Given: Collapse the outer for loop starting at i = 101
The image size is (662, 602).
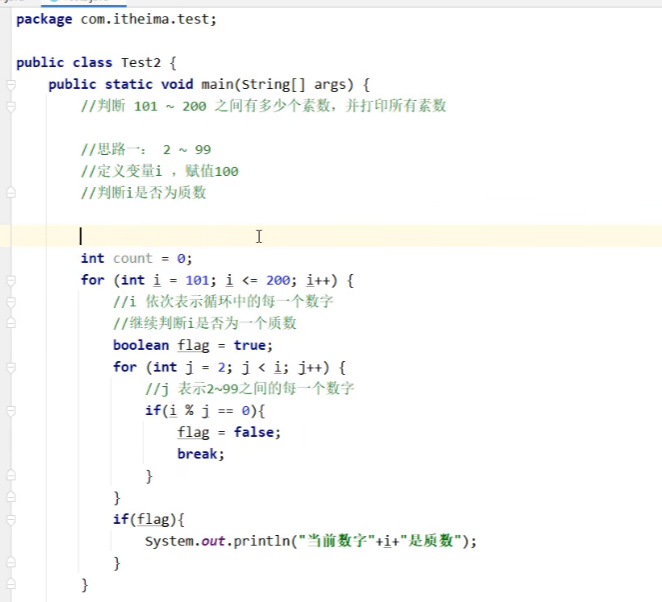Looking at the screenshot, I should click(11, 281).
